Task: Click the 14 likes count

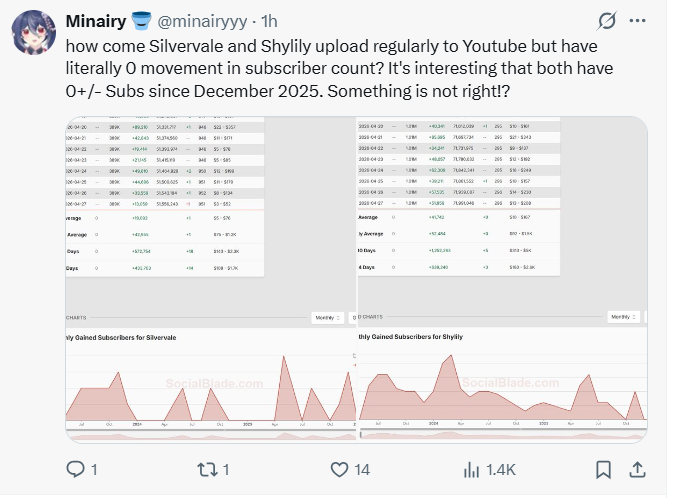Action: 362,469
